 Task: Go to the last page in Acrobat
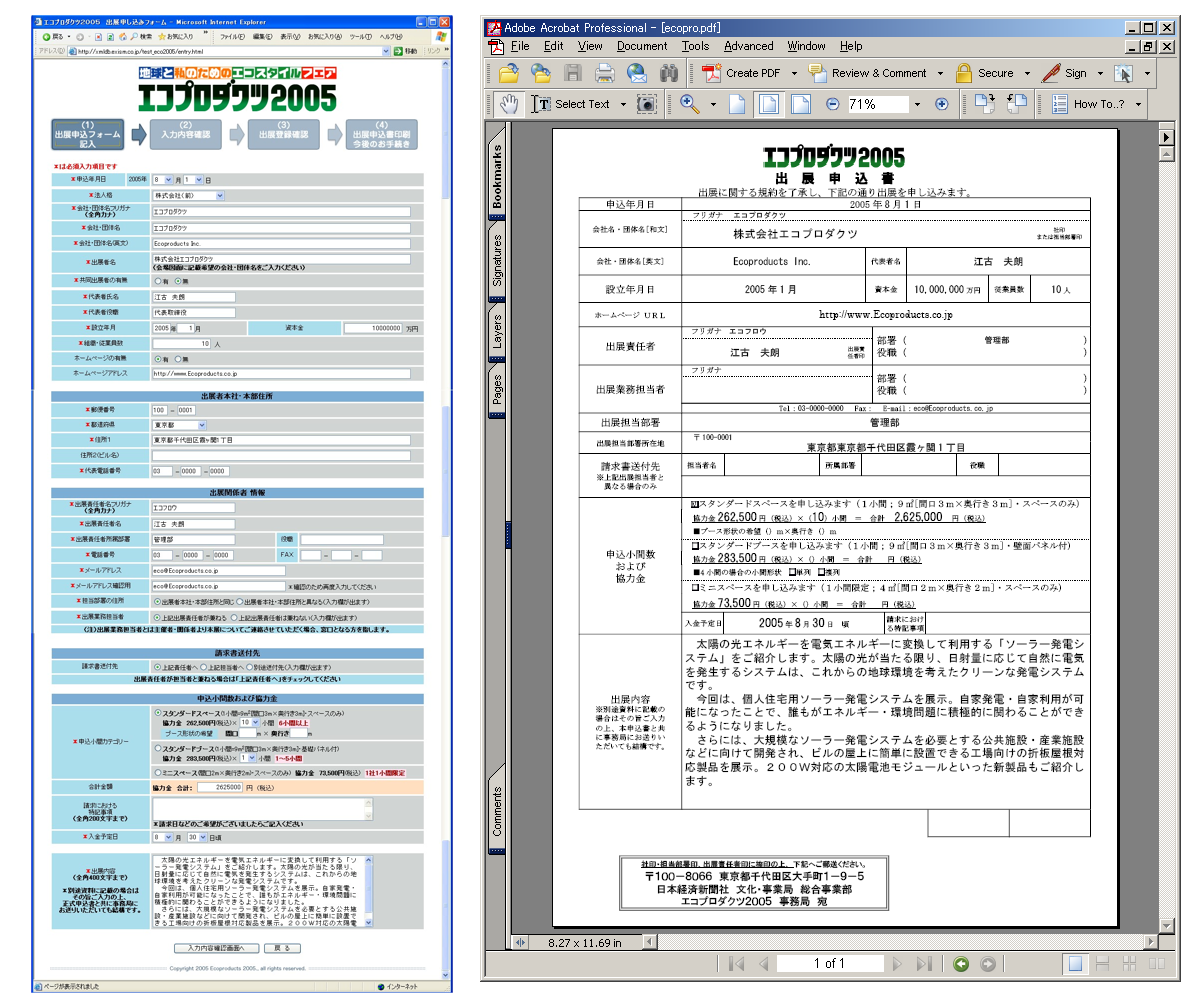coord(924,964)
